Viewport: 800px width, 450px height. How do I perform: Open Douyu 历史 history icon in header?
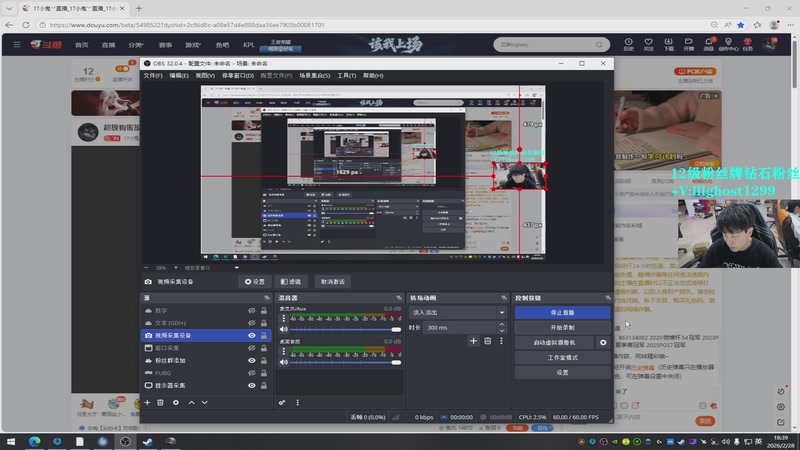point(629,44)
